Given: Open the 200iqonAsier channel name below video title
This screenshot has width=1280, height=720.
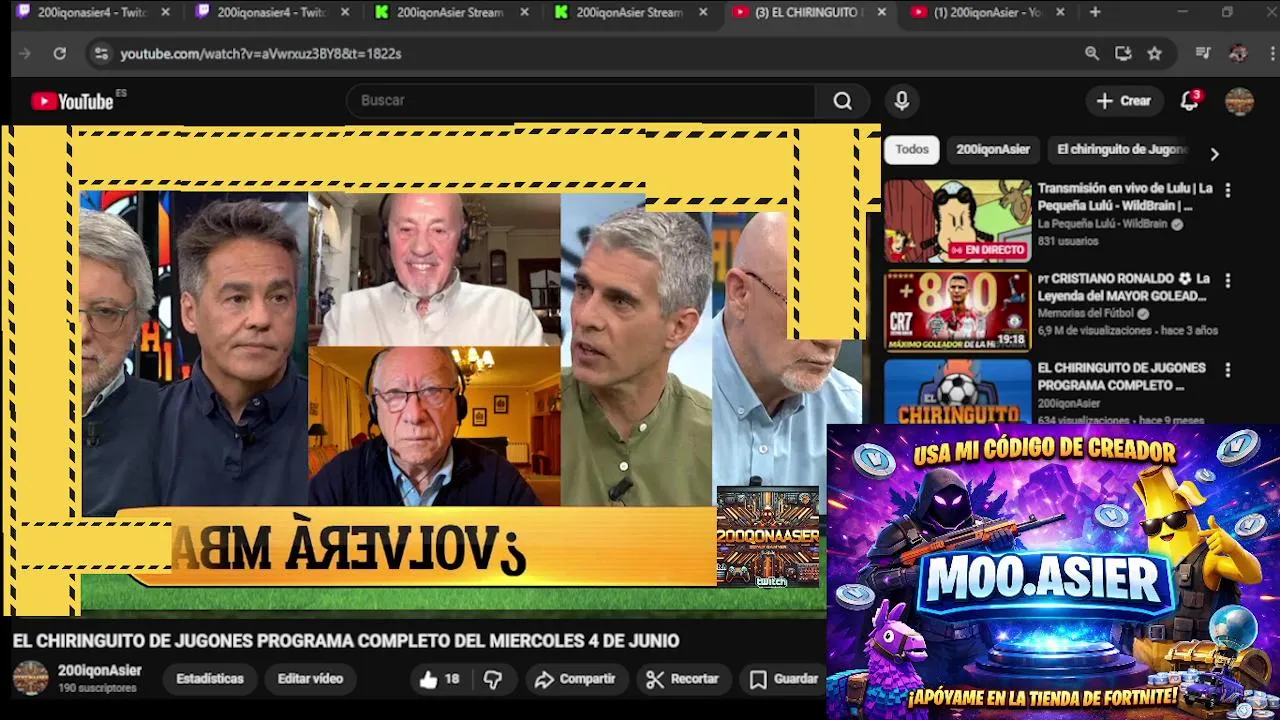Looking at the screenshot, I should click(x=99, y=671).
